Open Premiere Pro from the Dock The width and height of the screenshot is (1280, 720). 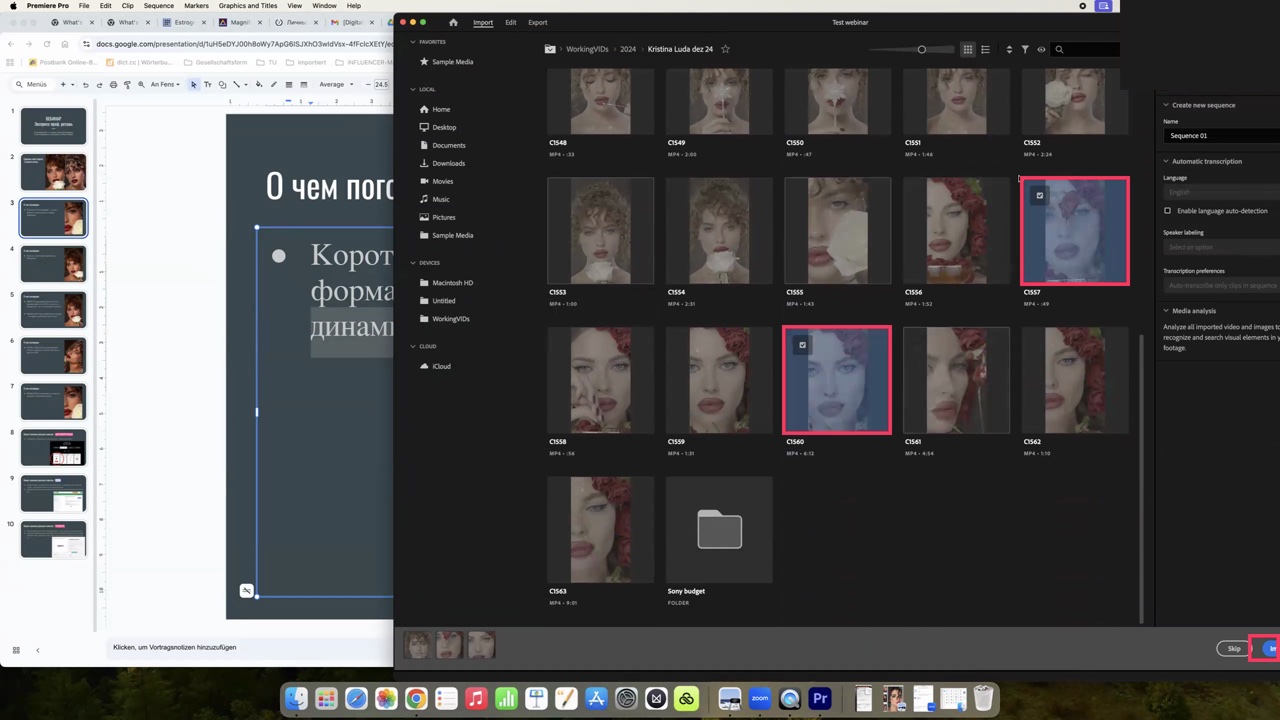point(820,698)
